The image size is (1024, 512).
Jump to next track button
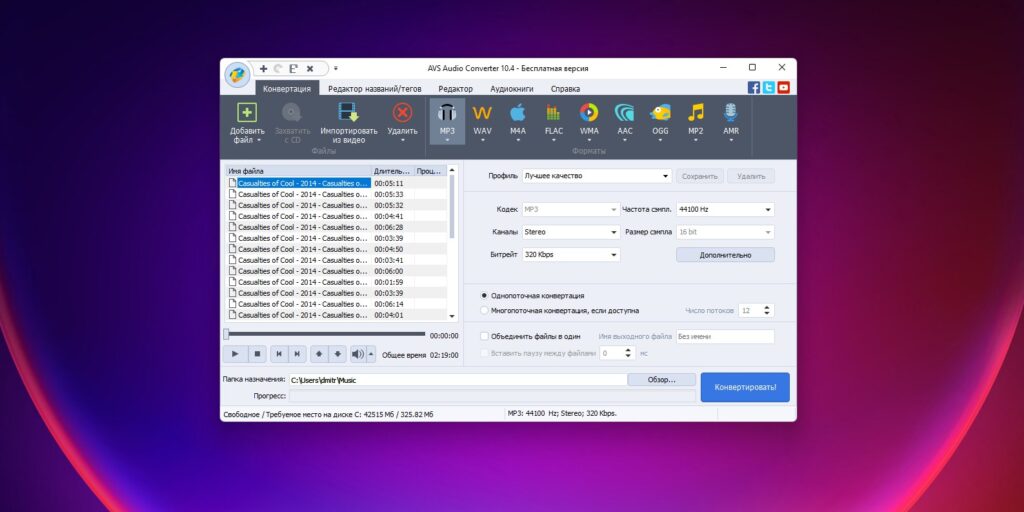pyautogui.click(x=296, y=354)
